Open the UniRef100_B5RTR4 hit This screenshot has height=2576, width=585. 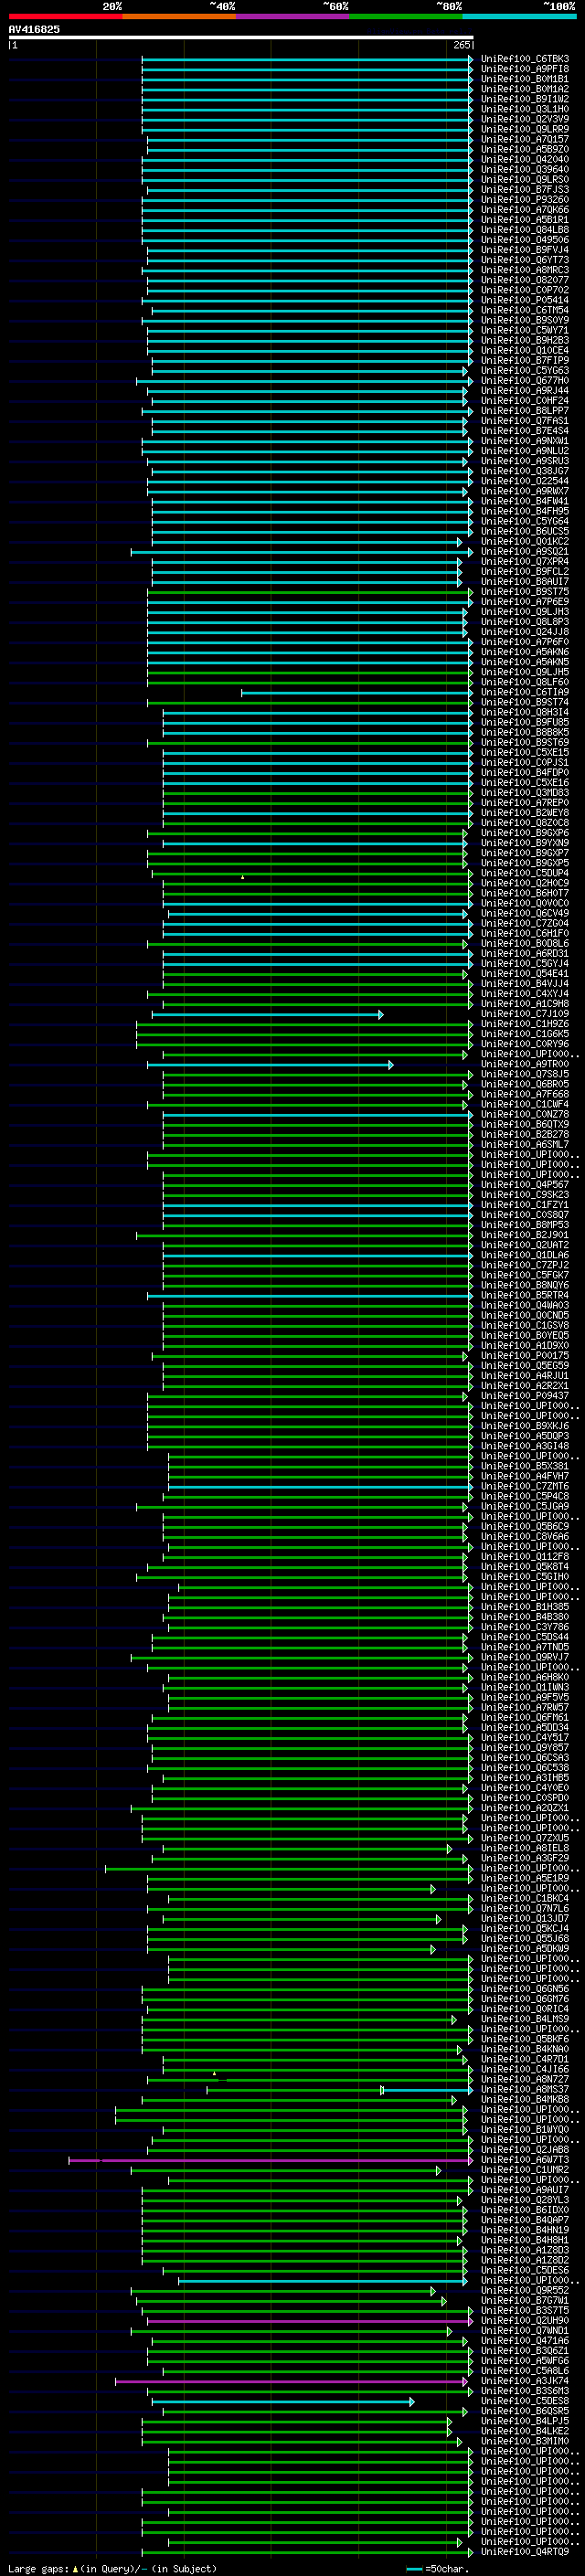(525, 1295)
